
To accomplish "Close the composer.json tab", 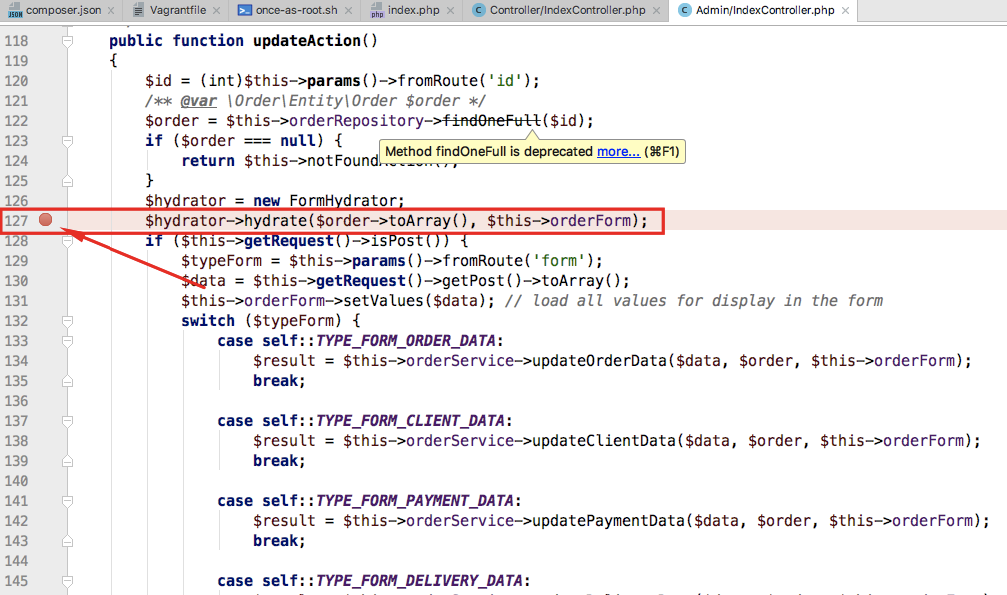I will tap(111, 10).
